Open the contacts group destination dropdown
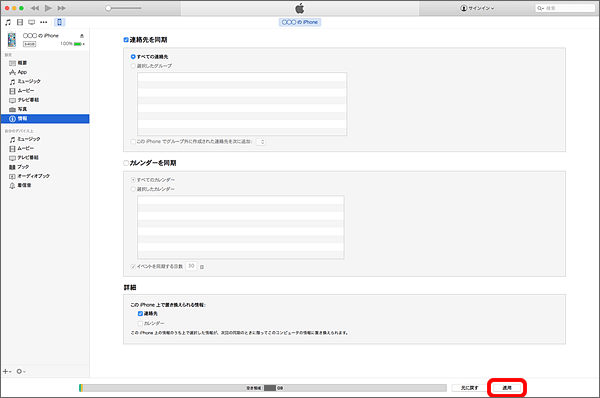 [261, 142]
